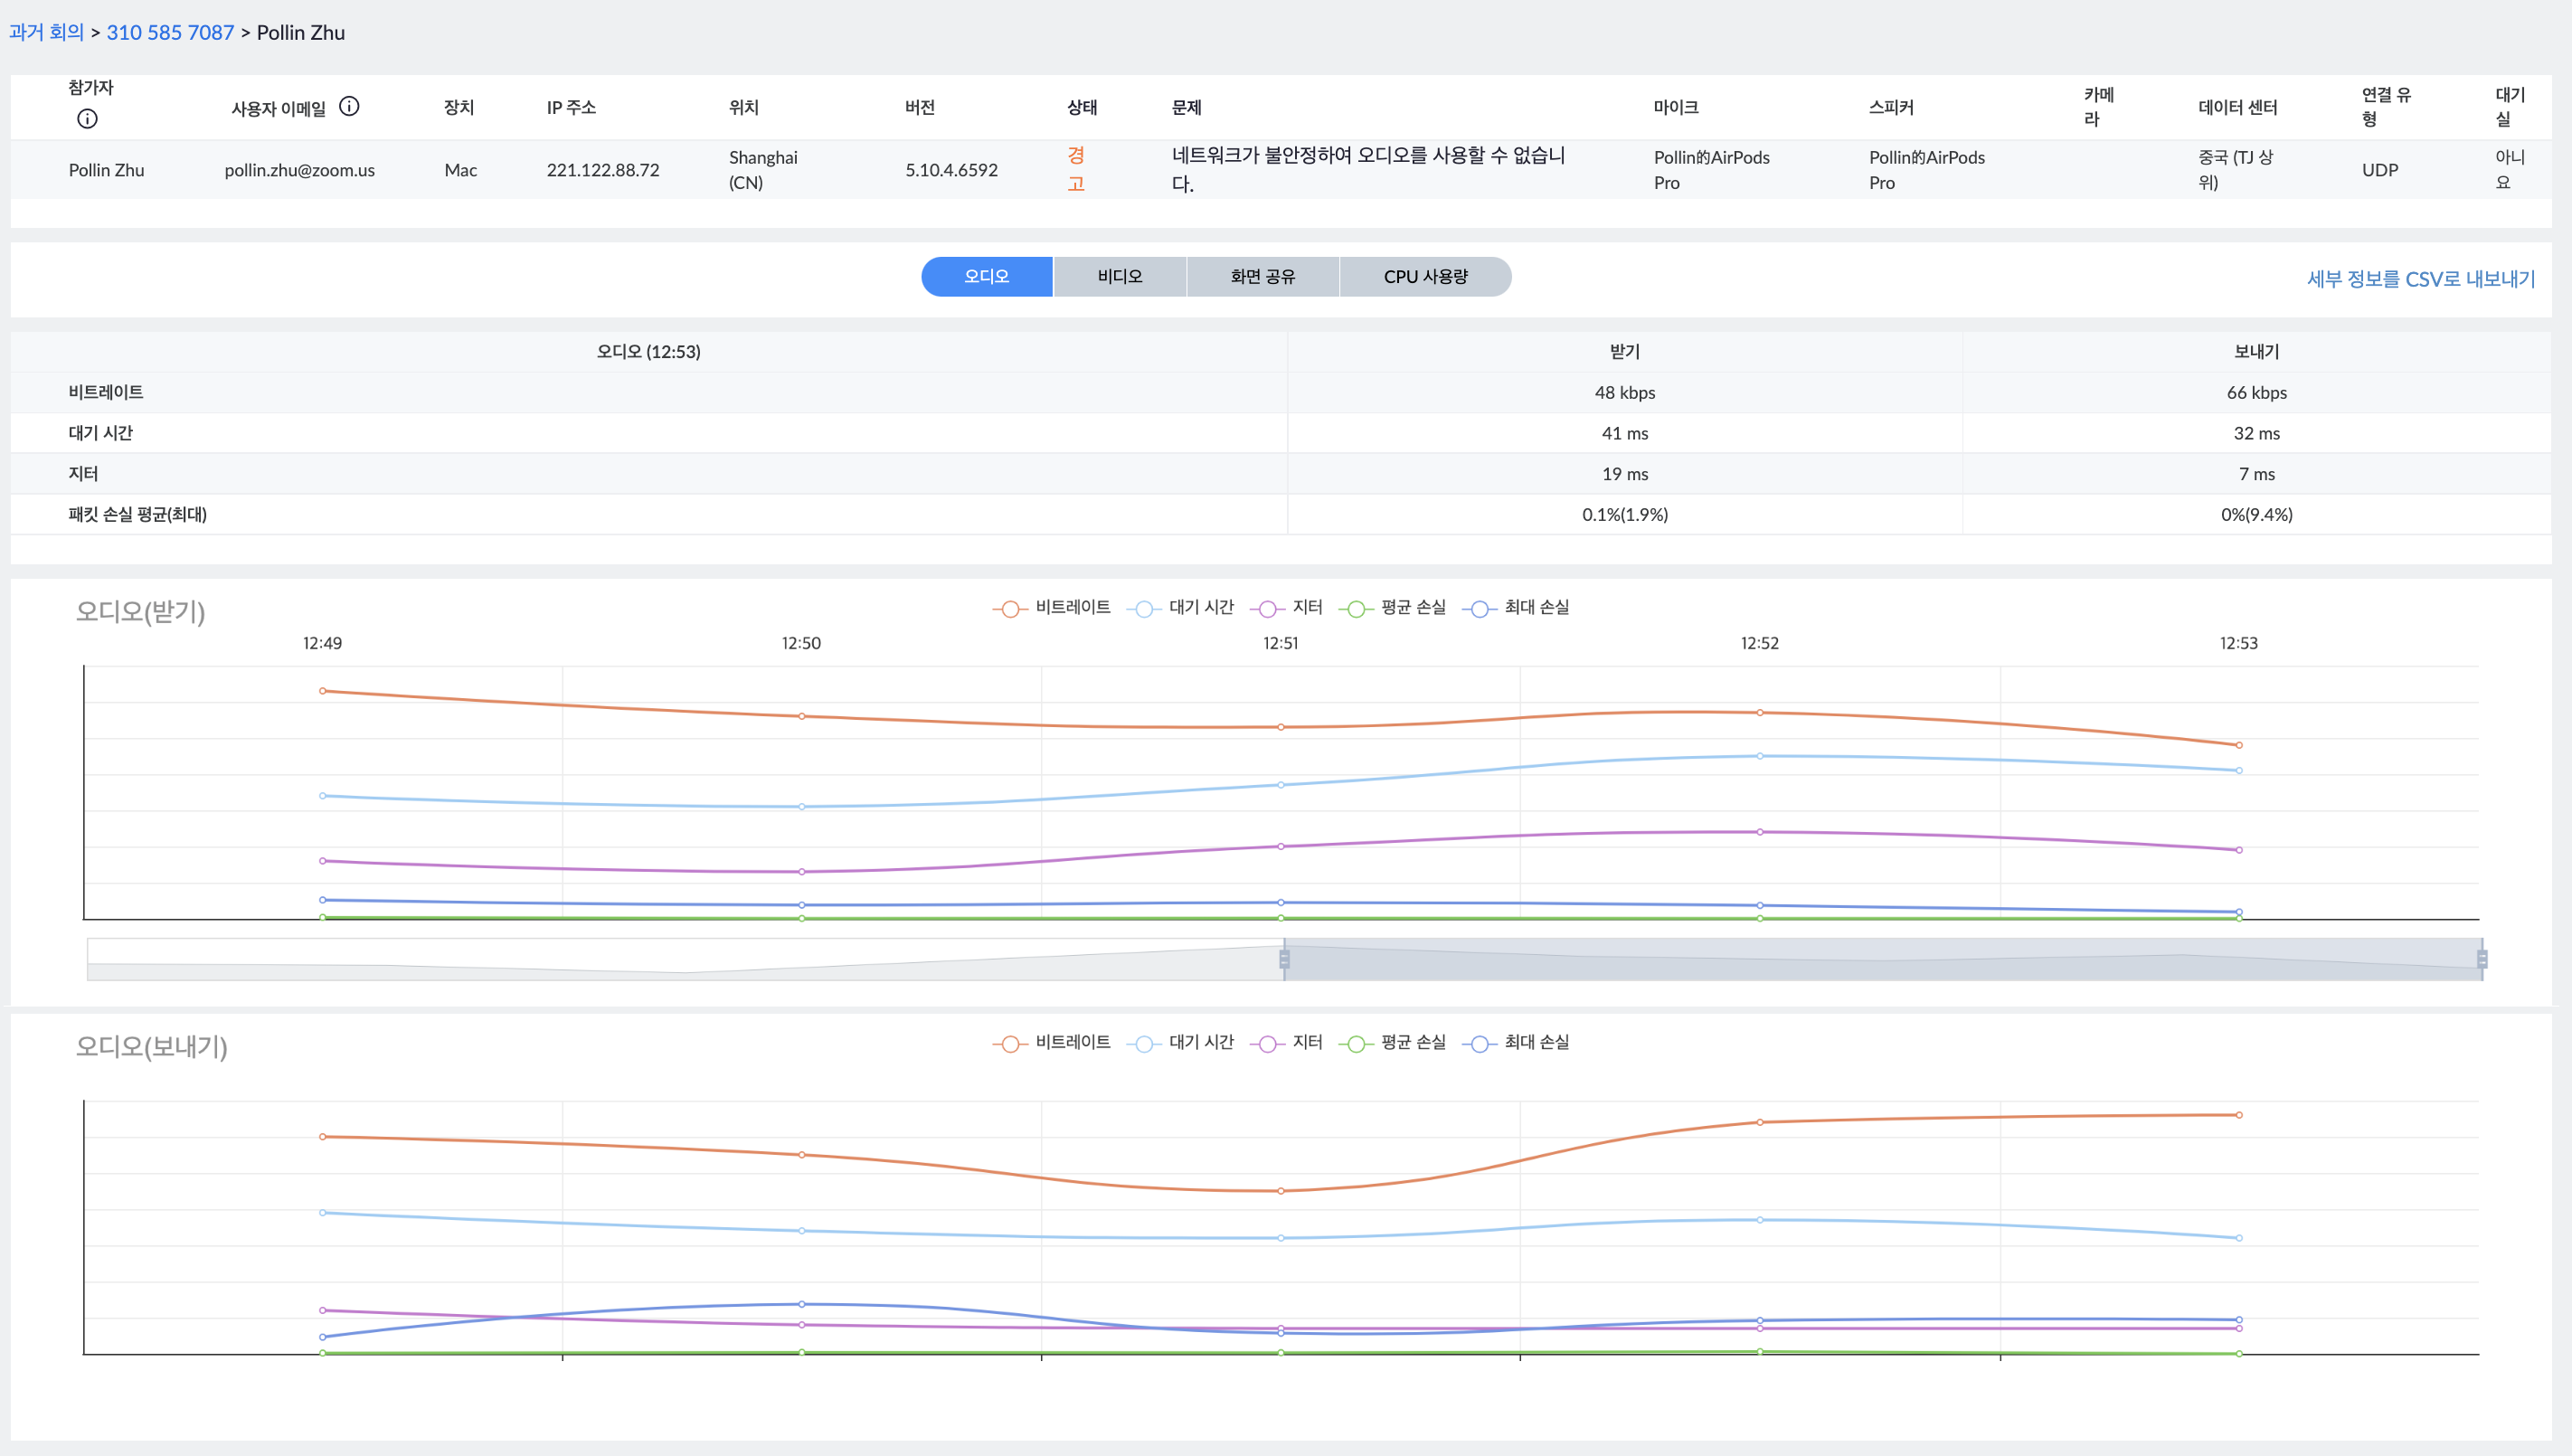Viewport: 2572px width, 1456px height.
Task: Click 세부 정보를 CSV로 내보내기 link
Action: click(2420, 279)
